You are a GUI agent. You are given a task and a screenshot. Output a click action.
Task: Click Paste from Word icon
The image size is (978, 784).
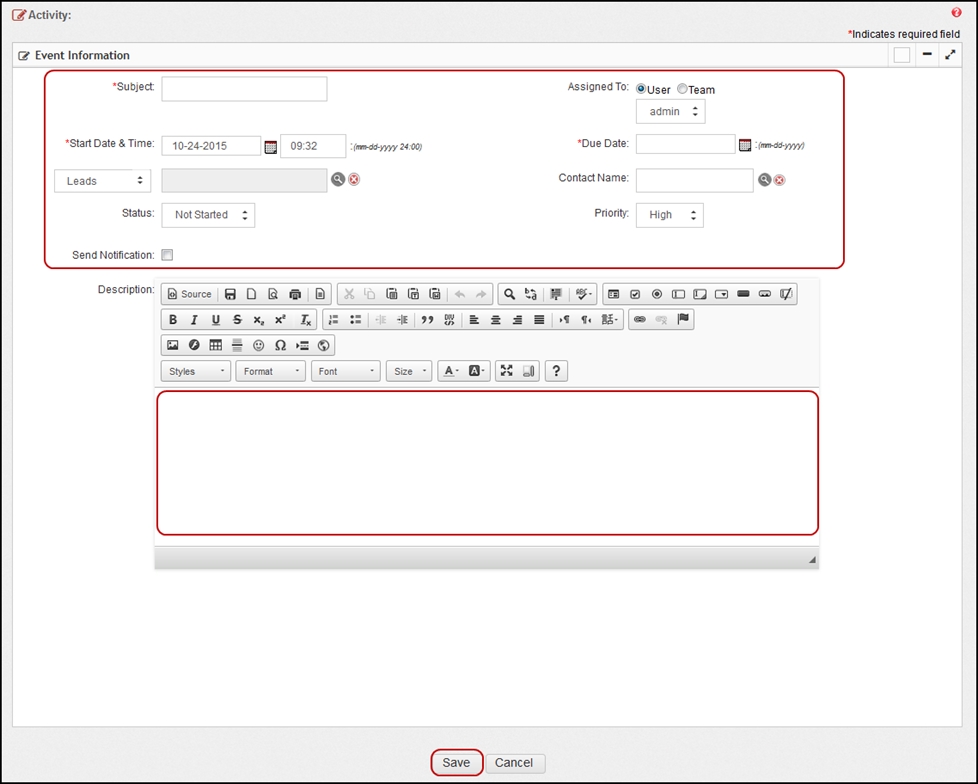coord(435,294)
